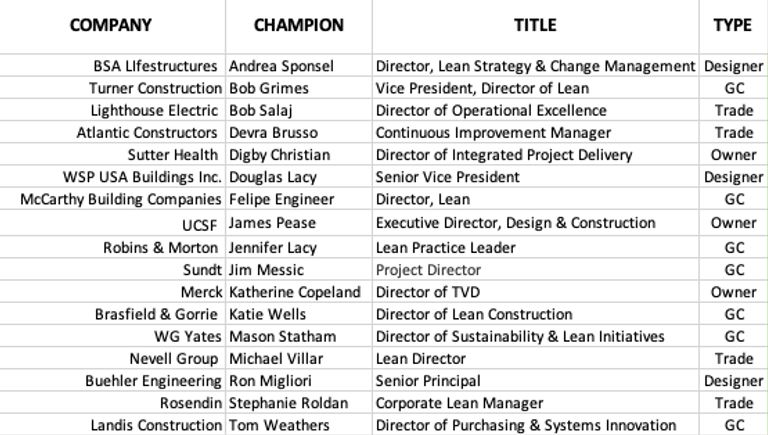Select the McCarthy Building Companies cell
Viewport: 768px width, 435px height.
point(121,199)
